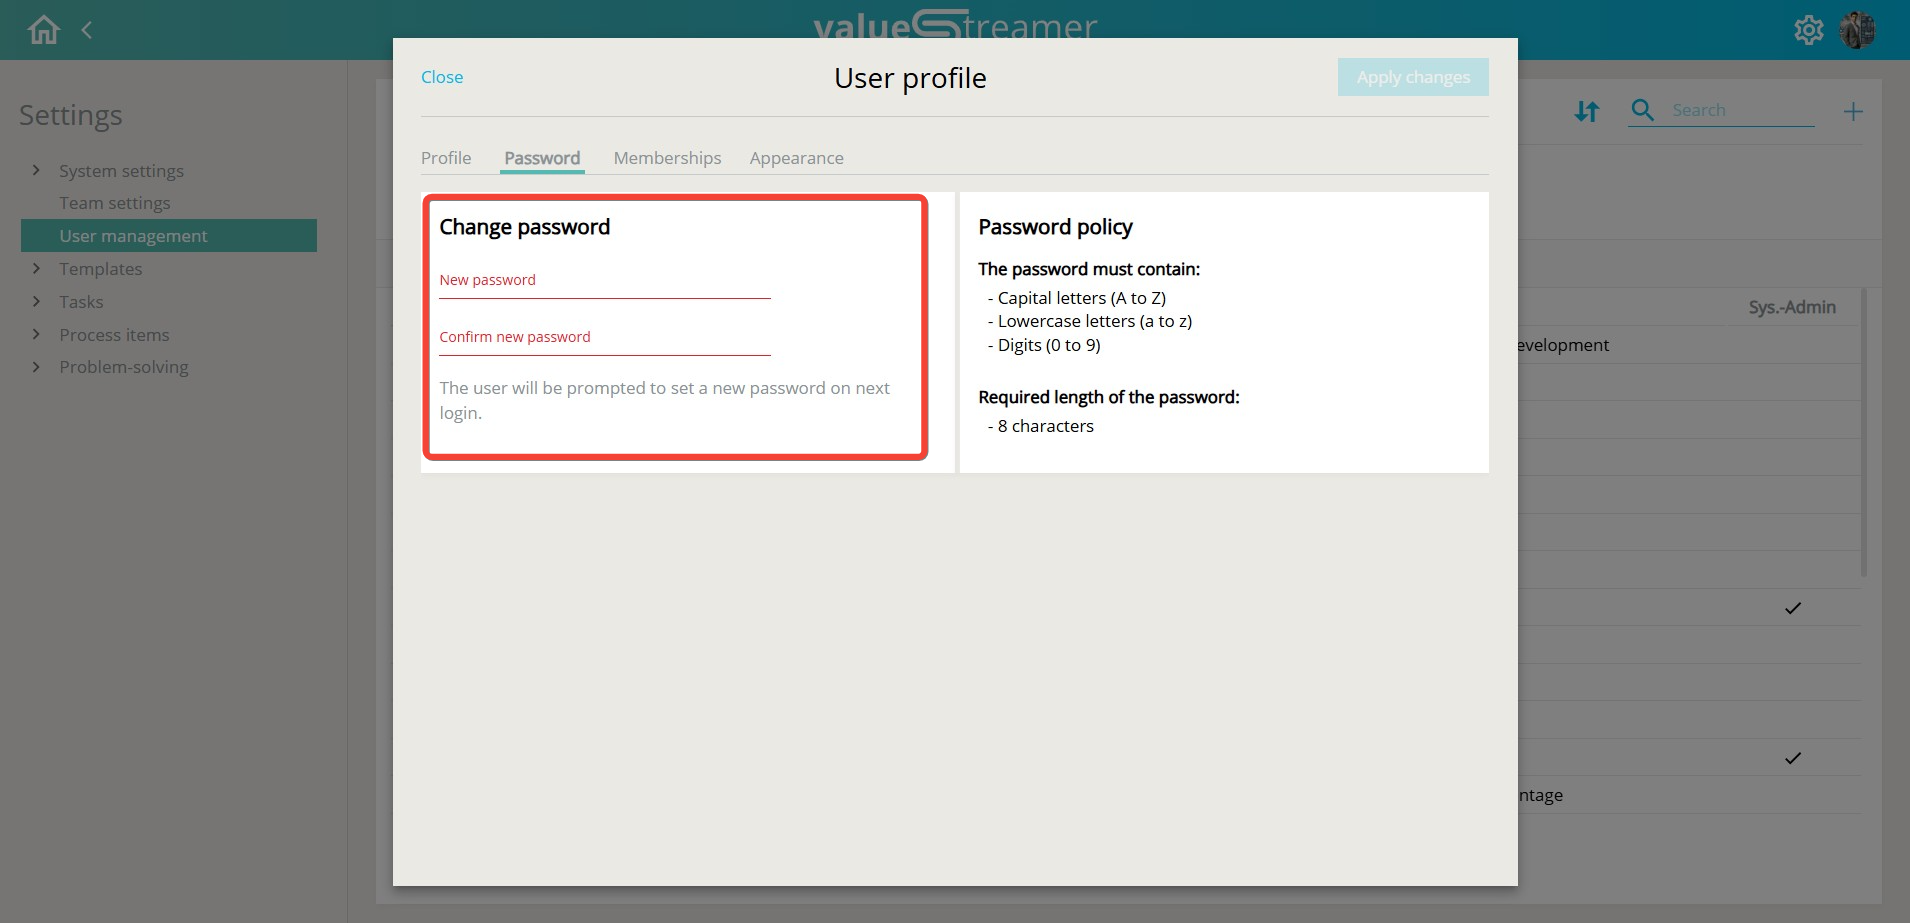
Task: Close the User profile dialog
Action: 442,77
